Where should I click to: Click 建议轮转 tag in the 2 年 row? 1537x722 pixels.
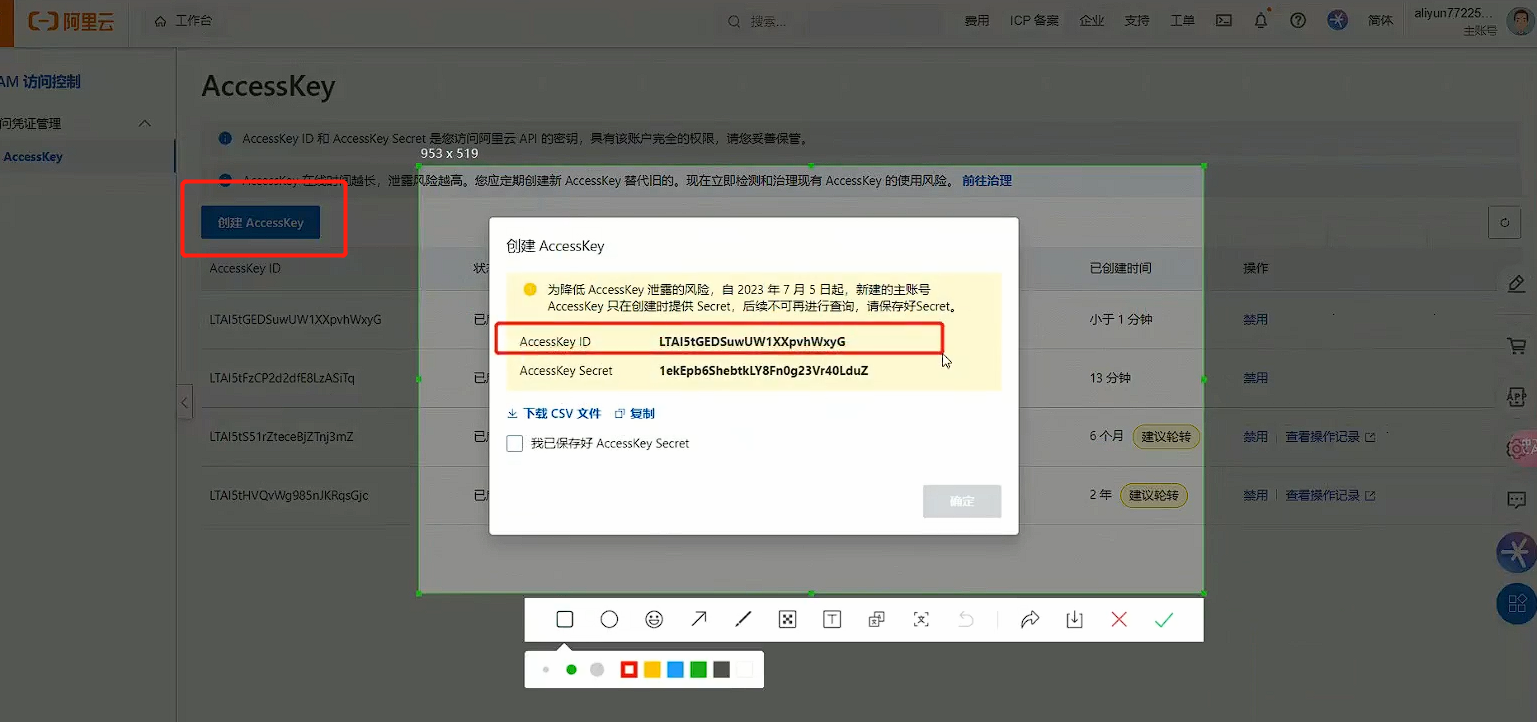(x=1154, y=495)
